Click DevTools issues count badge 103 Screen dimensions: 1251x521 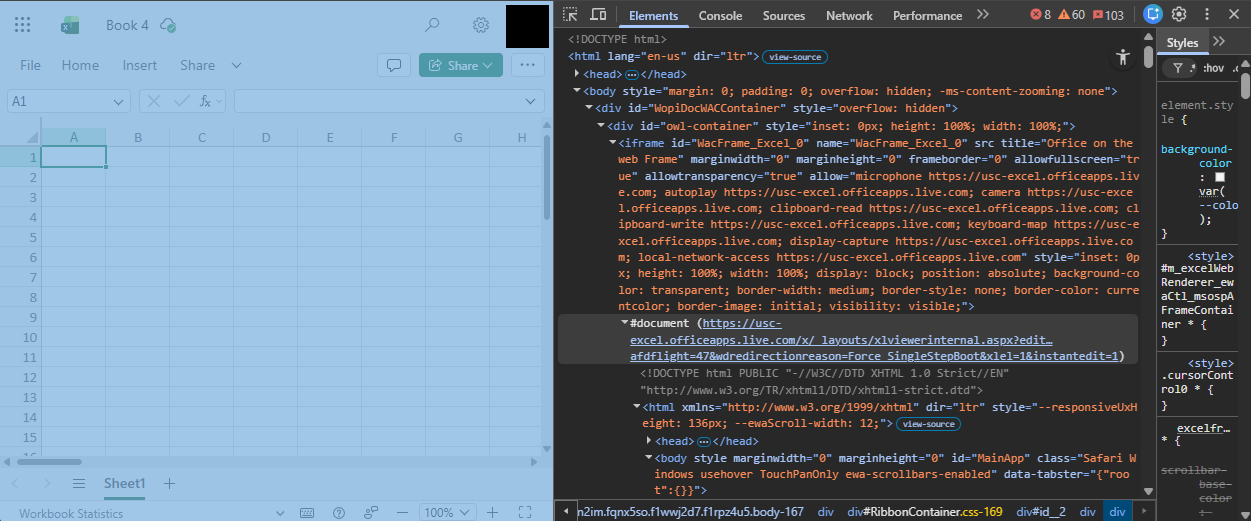point(1108,15)
